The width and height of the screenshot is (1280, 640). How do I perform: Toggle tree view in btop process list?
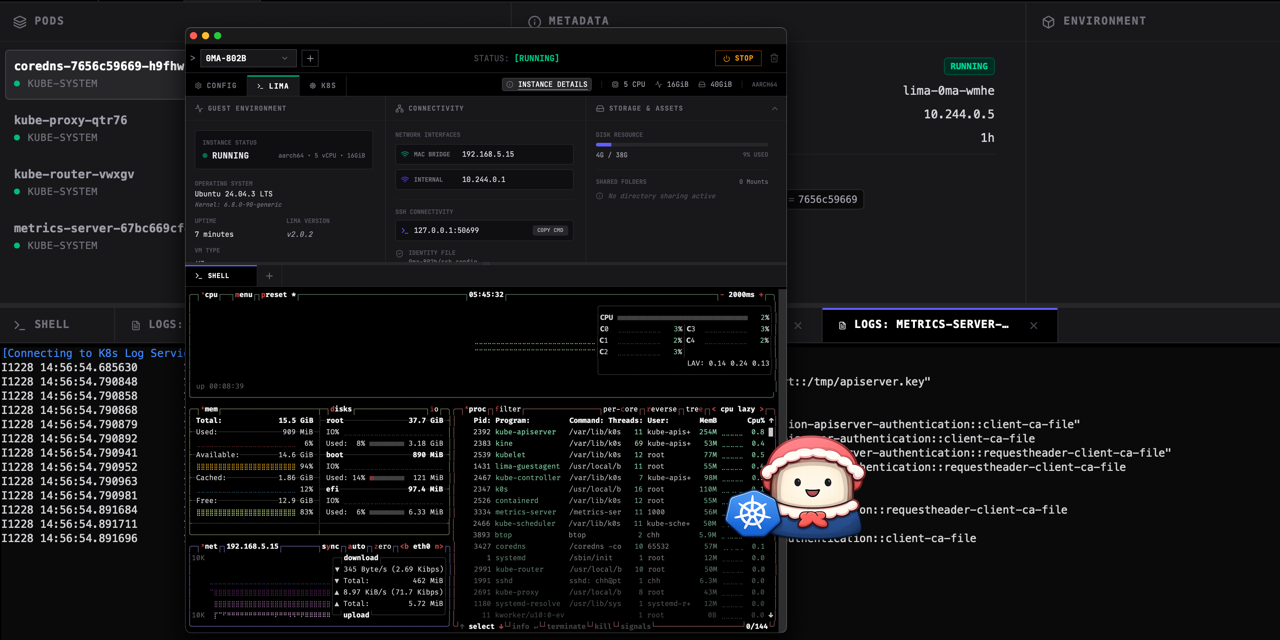click(693, 409)
